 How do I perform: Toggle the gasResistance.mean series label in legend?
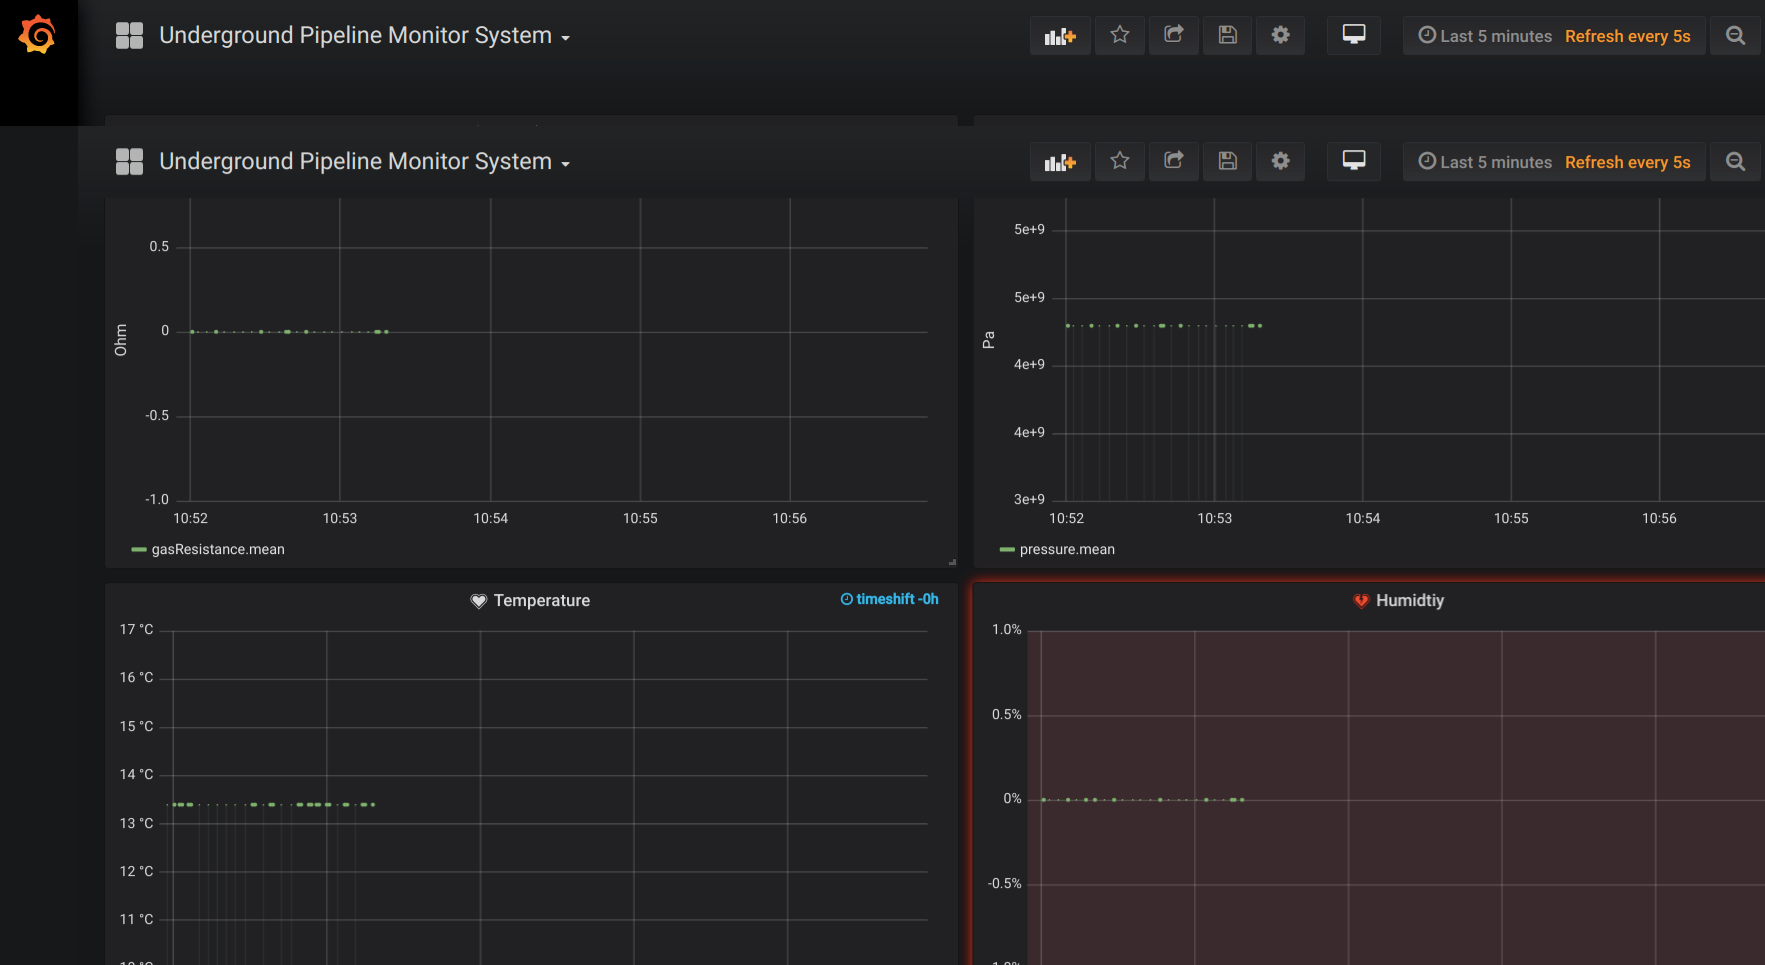click(218, 549)
